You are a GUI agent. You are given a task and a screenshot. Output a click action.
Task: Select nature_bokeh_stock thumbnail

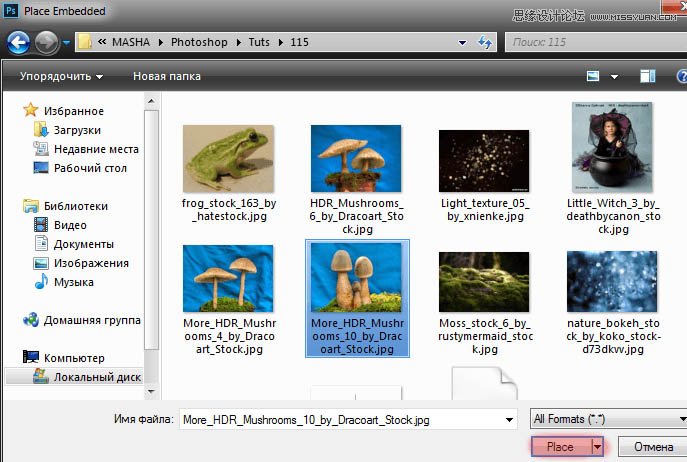[612, 281]
